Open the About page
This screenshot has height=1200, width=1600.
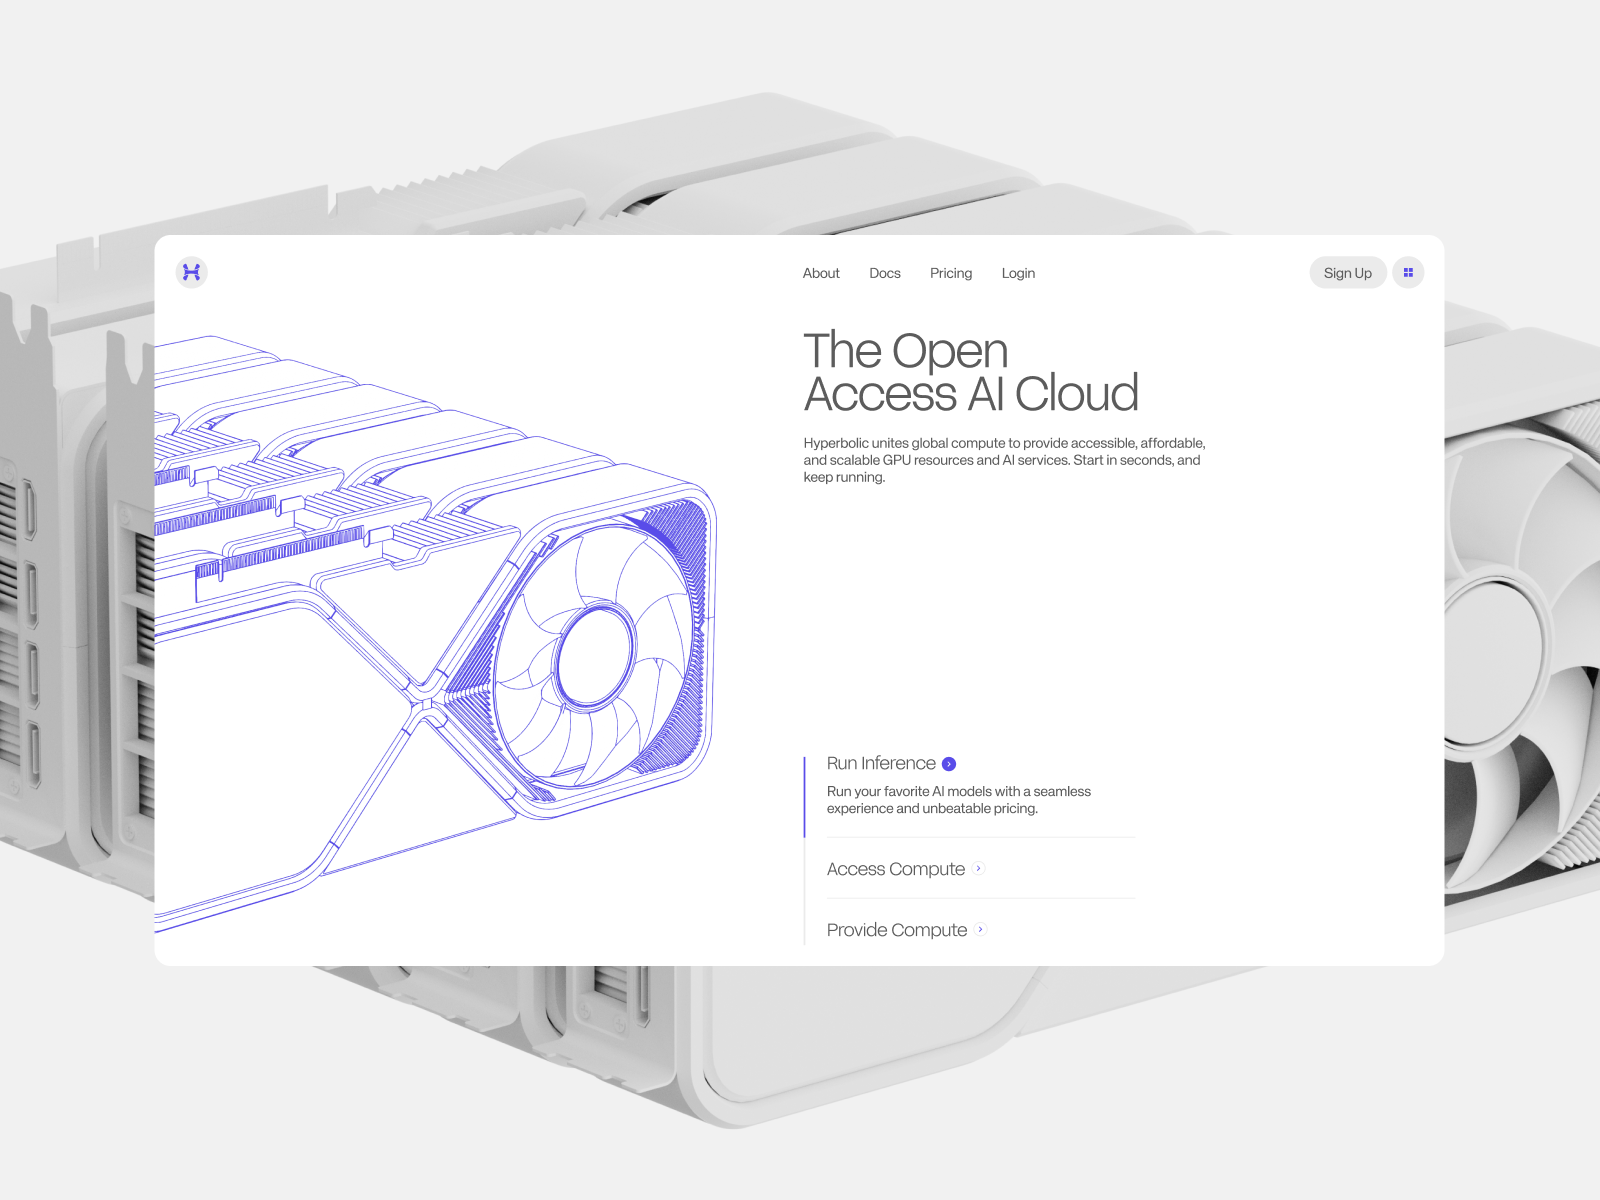821,273
